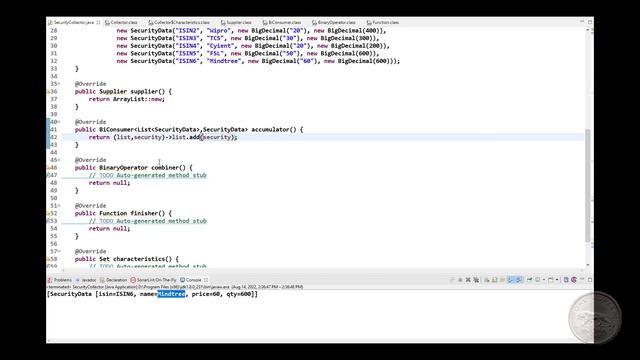This screenshot has width=640, height=360.
Task: Maximize the editor area
Action: (x=590, y=22)
